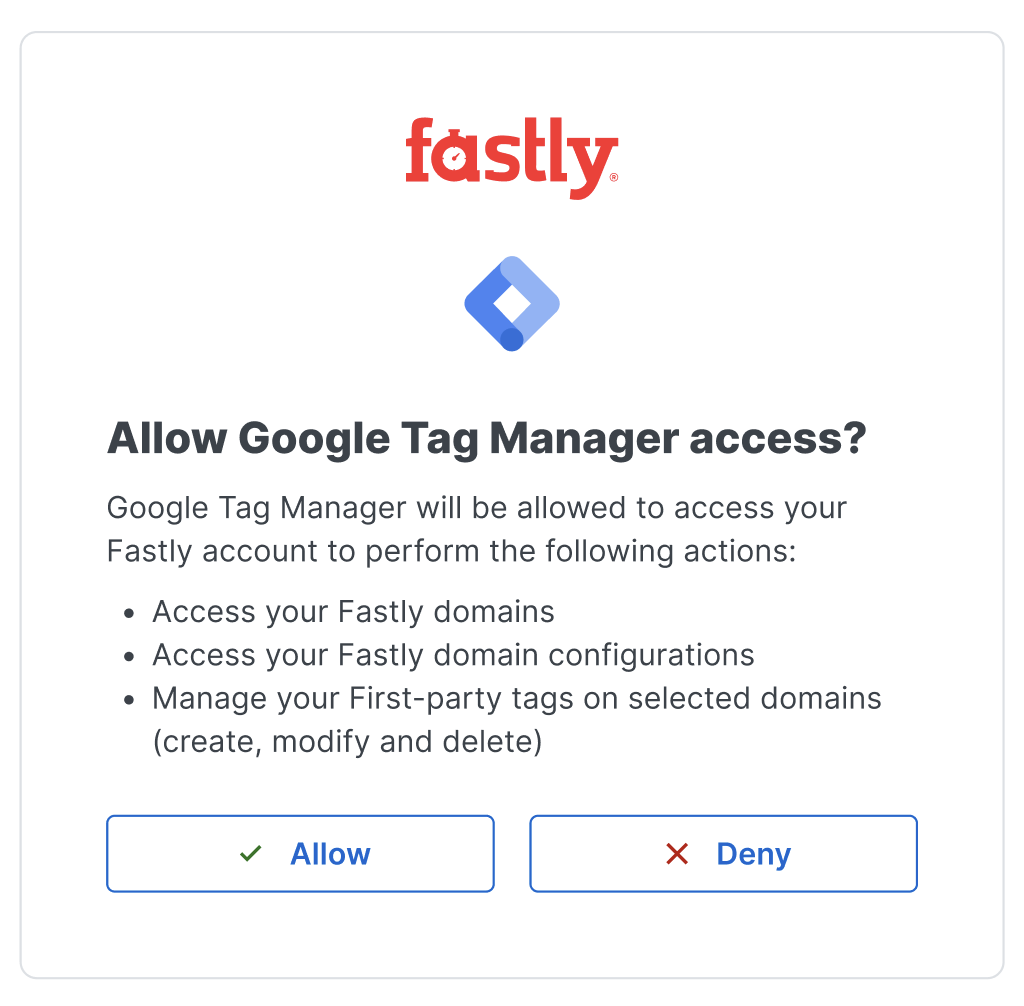Viewport: 1024px width, 1006px height.
Task: Click the heading 'Allow Google Tag Manager access?'
Action: point(486,438)
